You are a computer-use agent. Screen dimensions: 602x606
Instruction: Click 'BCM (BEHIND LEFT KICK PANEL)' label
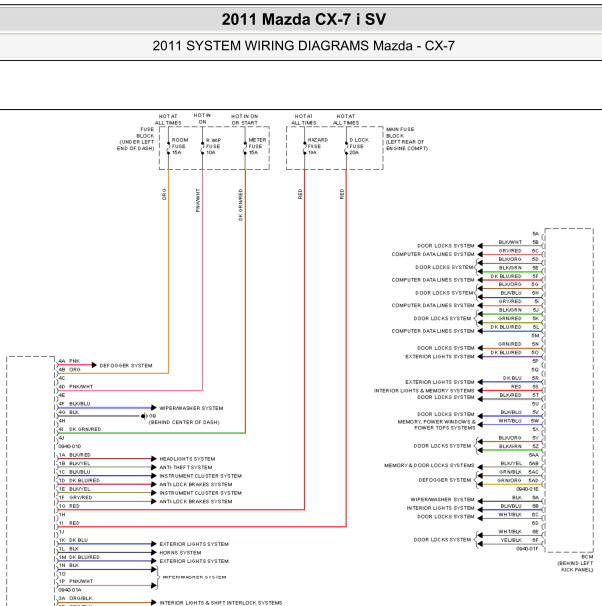(x=575, y=563)
